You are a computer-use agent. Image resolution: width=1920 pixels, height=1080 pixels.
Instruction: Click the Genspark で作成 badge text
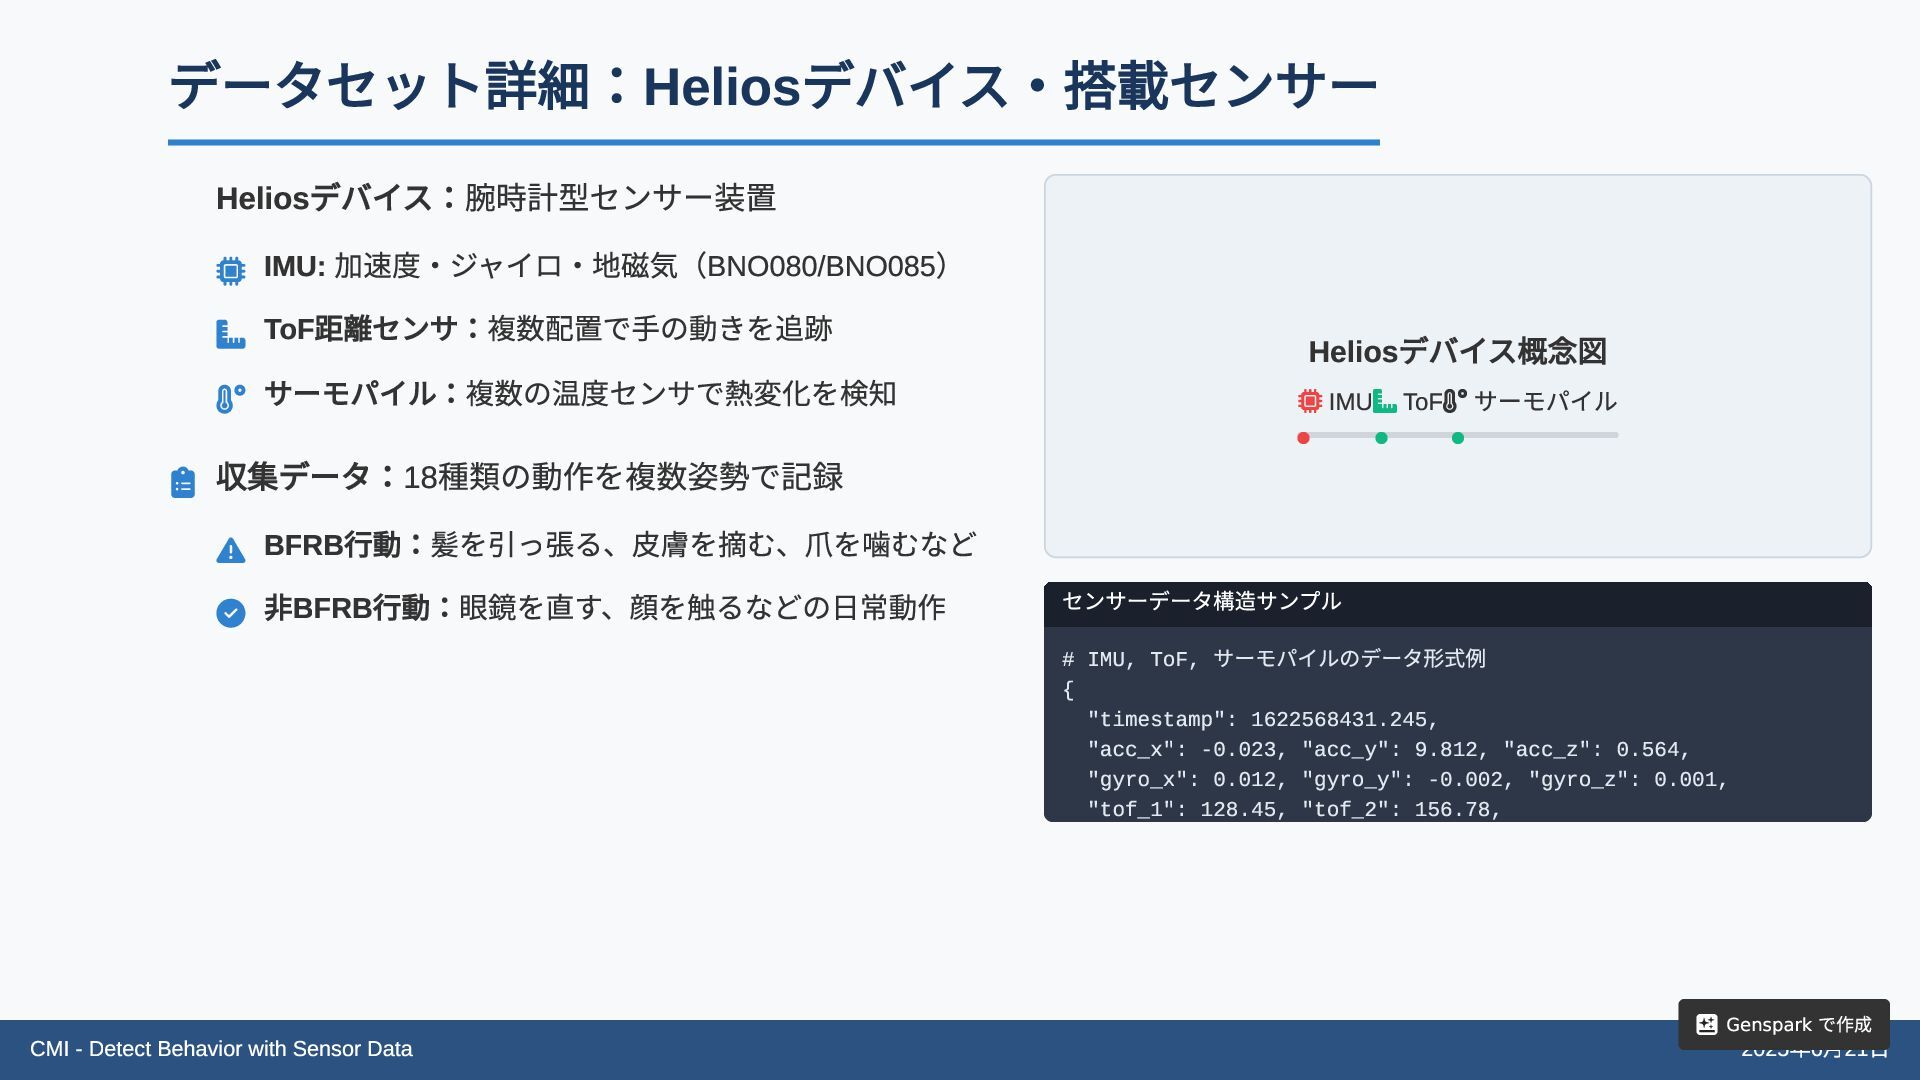1798,1025
